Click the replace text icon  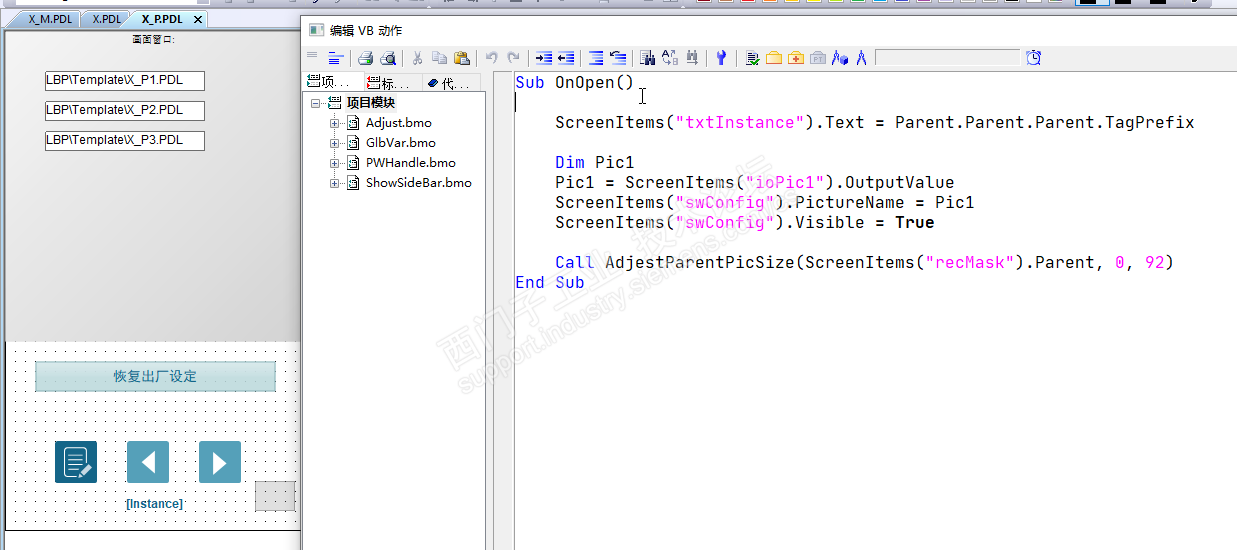669,58
